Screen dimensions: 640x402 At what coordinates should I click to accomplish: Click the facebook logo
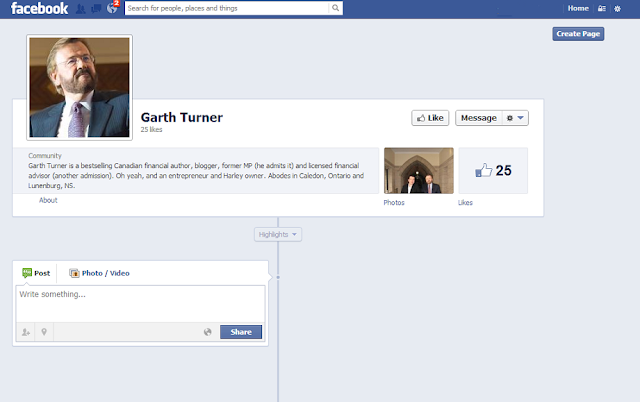tap(39, 8)
